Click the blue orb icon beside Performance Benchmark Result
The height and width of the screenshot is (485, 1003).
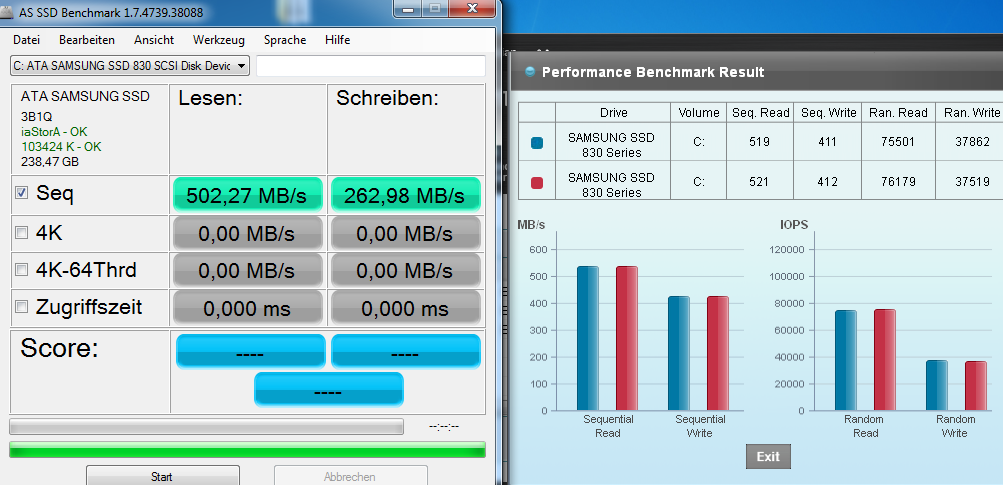tap(530, 71)
